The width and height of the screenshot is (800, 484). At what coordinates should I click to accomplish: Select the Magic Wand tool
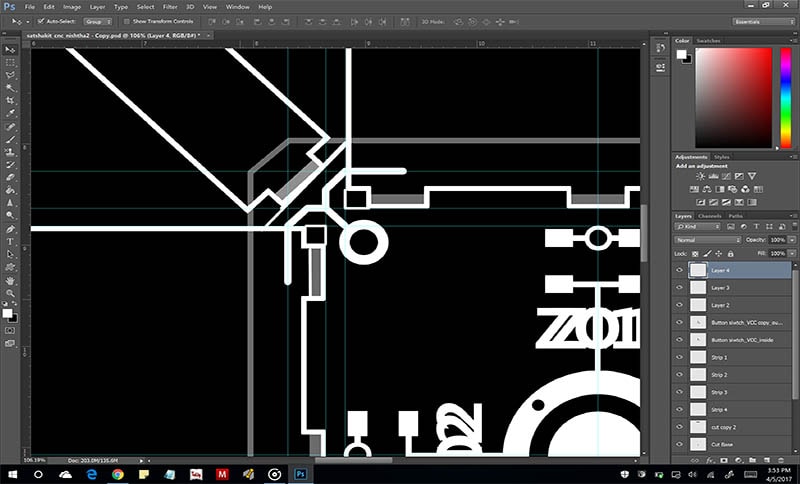point(10,88)
